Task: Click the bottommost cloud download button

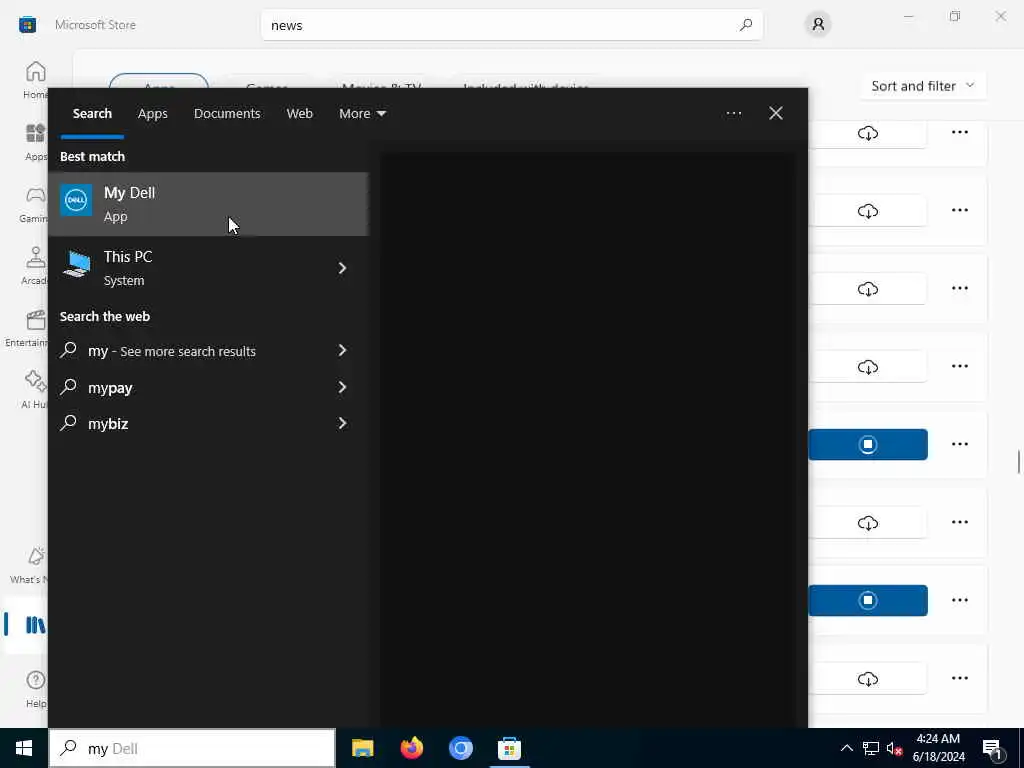Action: click(867, 679)
